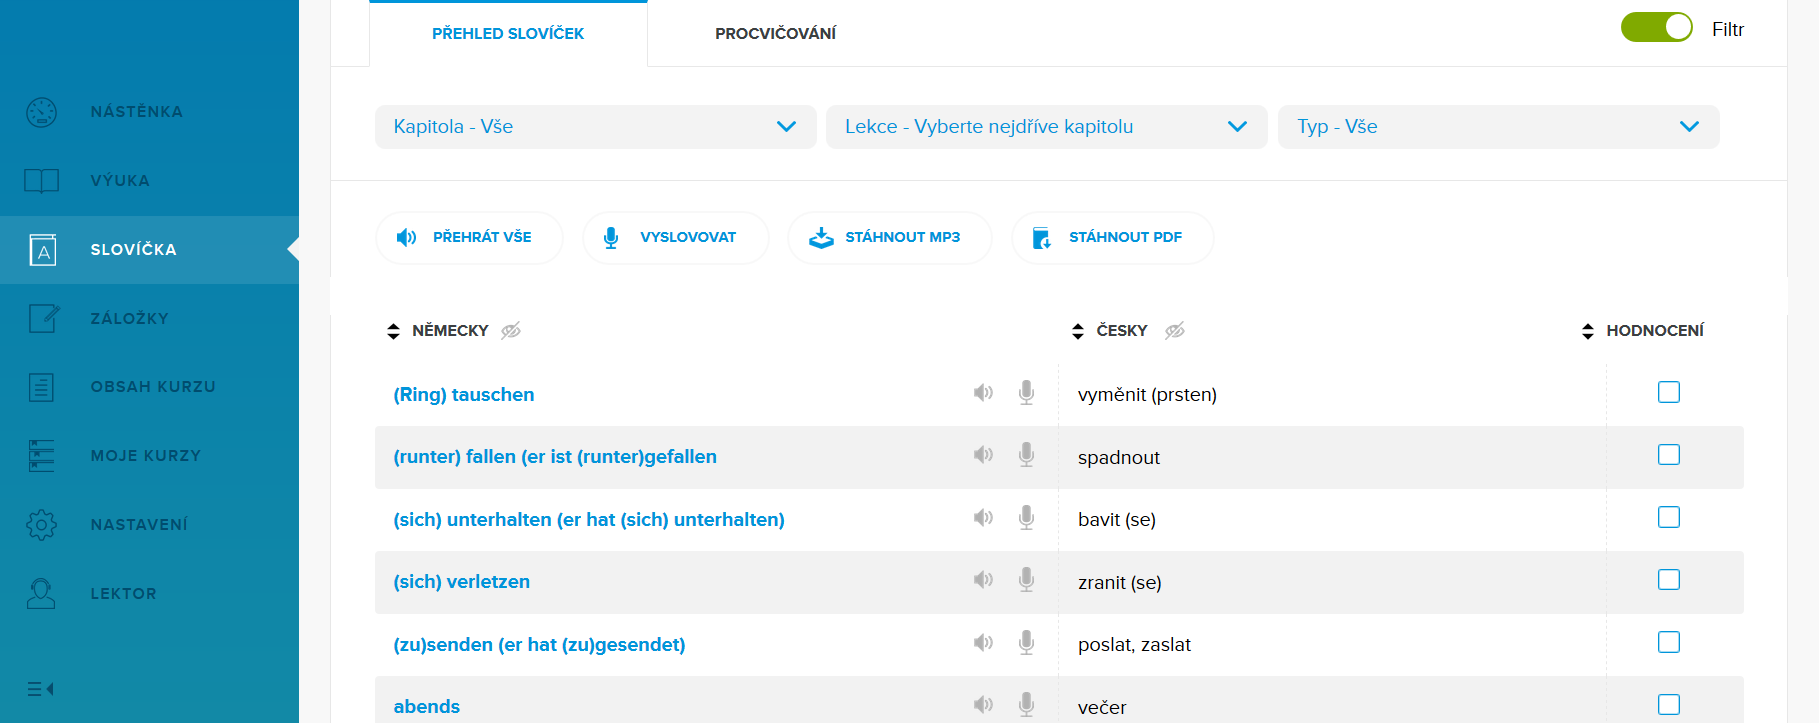Open Nastavení settings in sidebar
This screenshot has width=1819, height=723.
pos(138,525)
